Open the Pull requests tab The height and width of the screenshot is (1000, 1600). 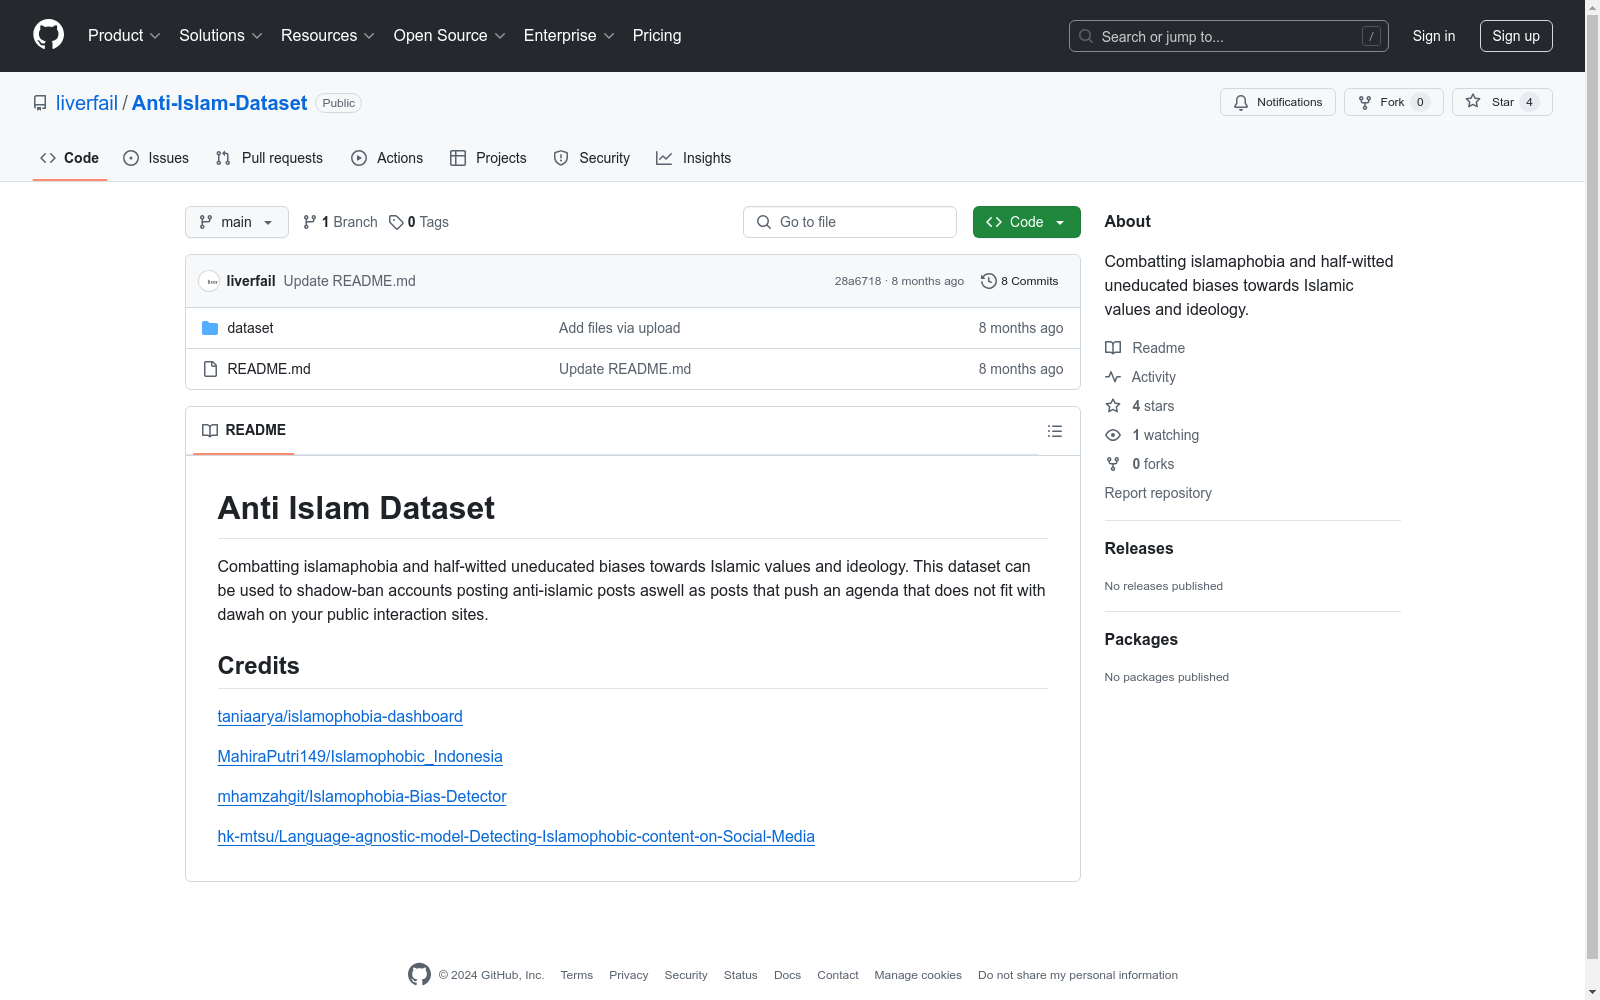click(x=269, y=158)
